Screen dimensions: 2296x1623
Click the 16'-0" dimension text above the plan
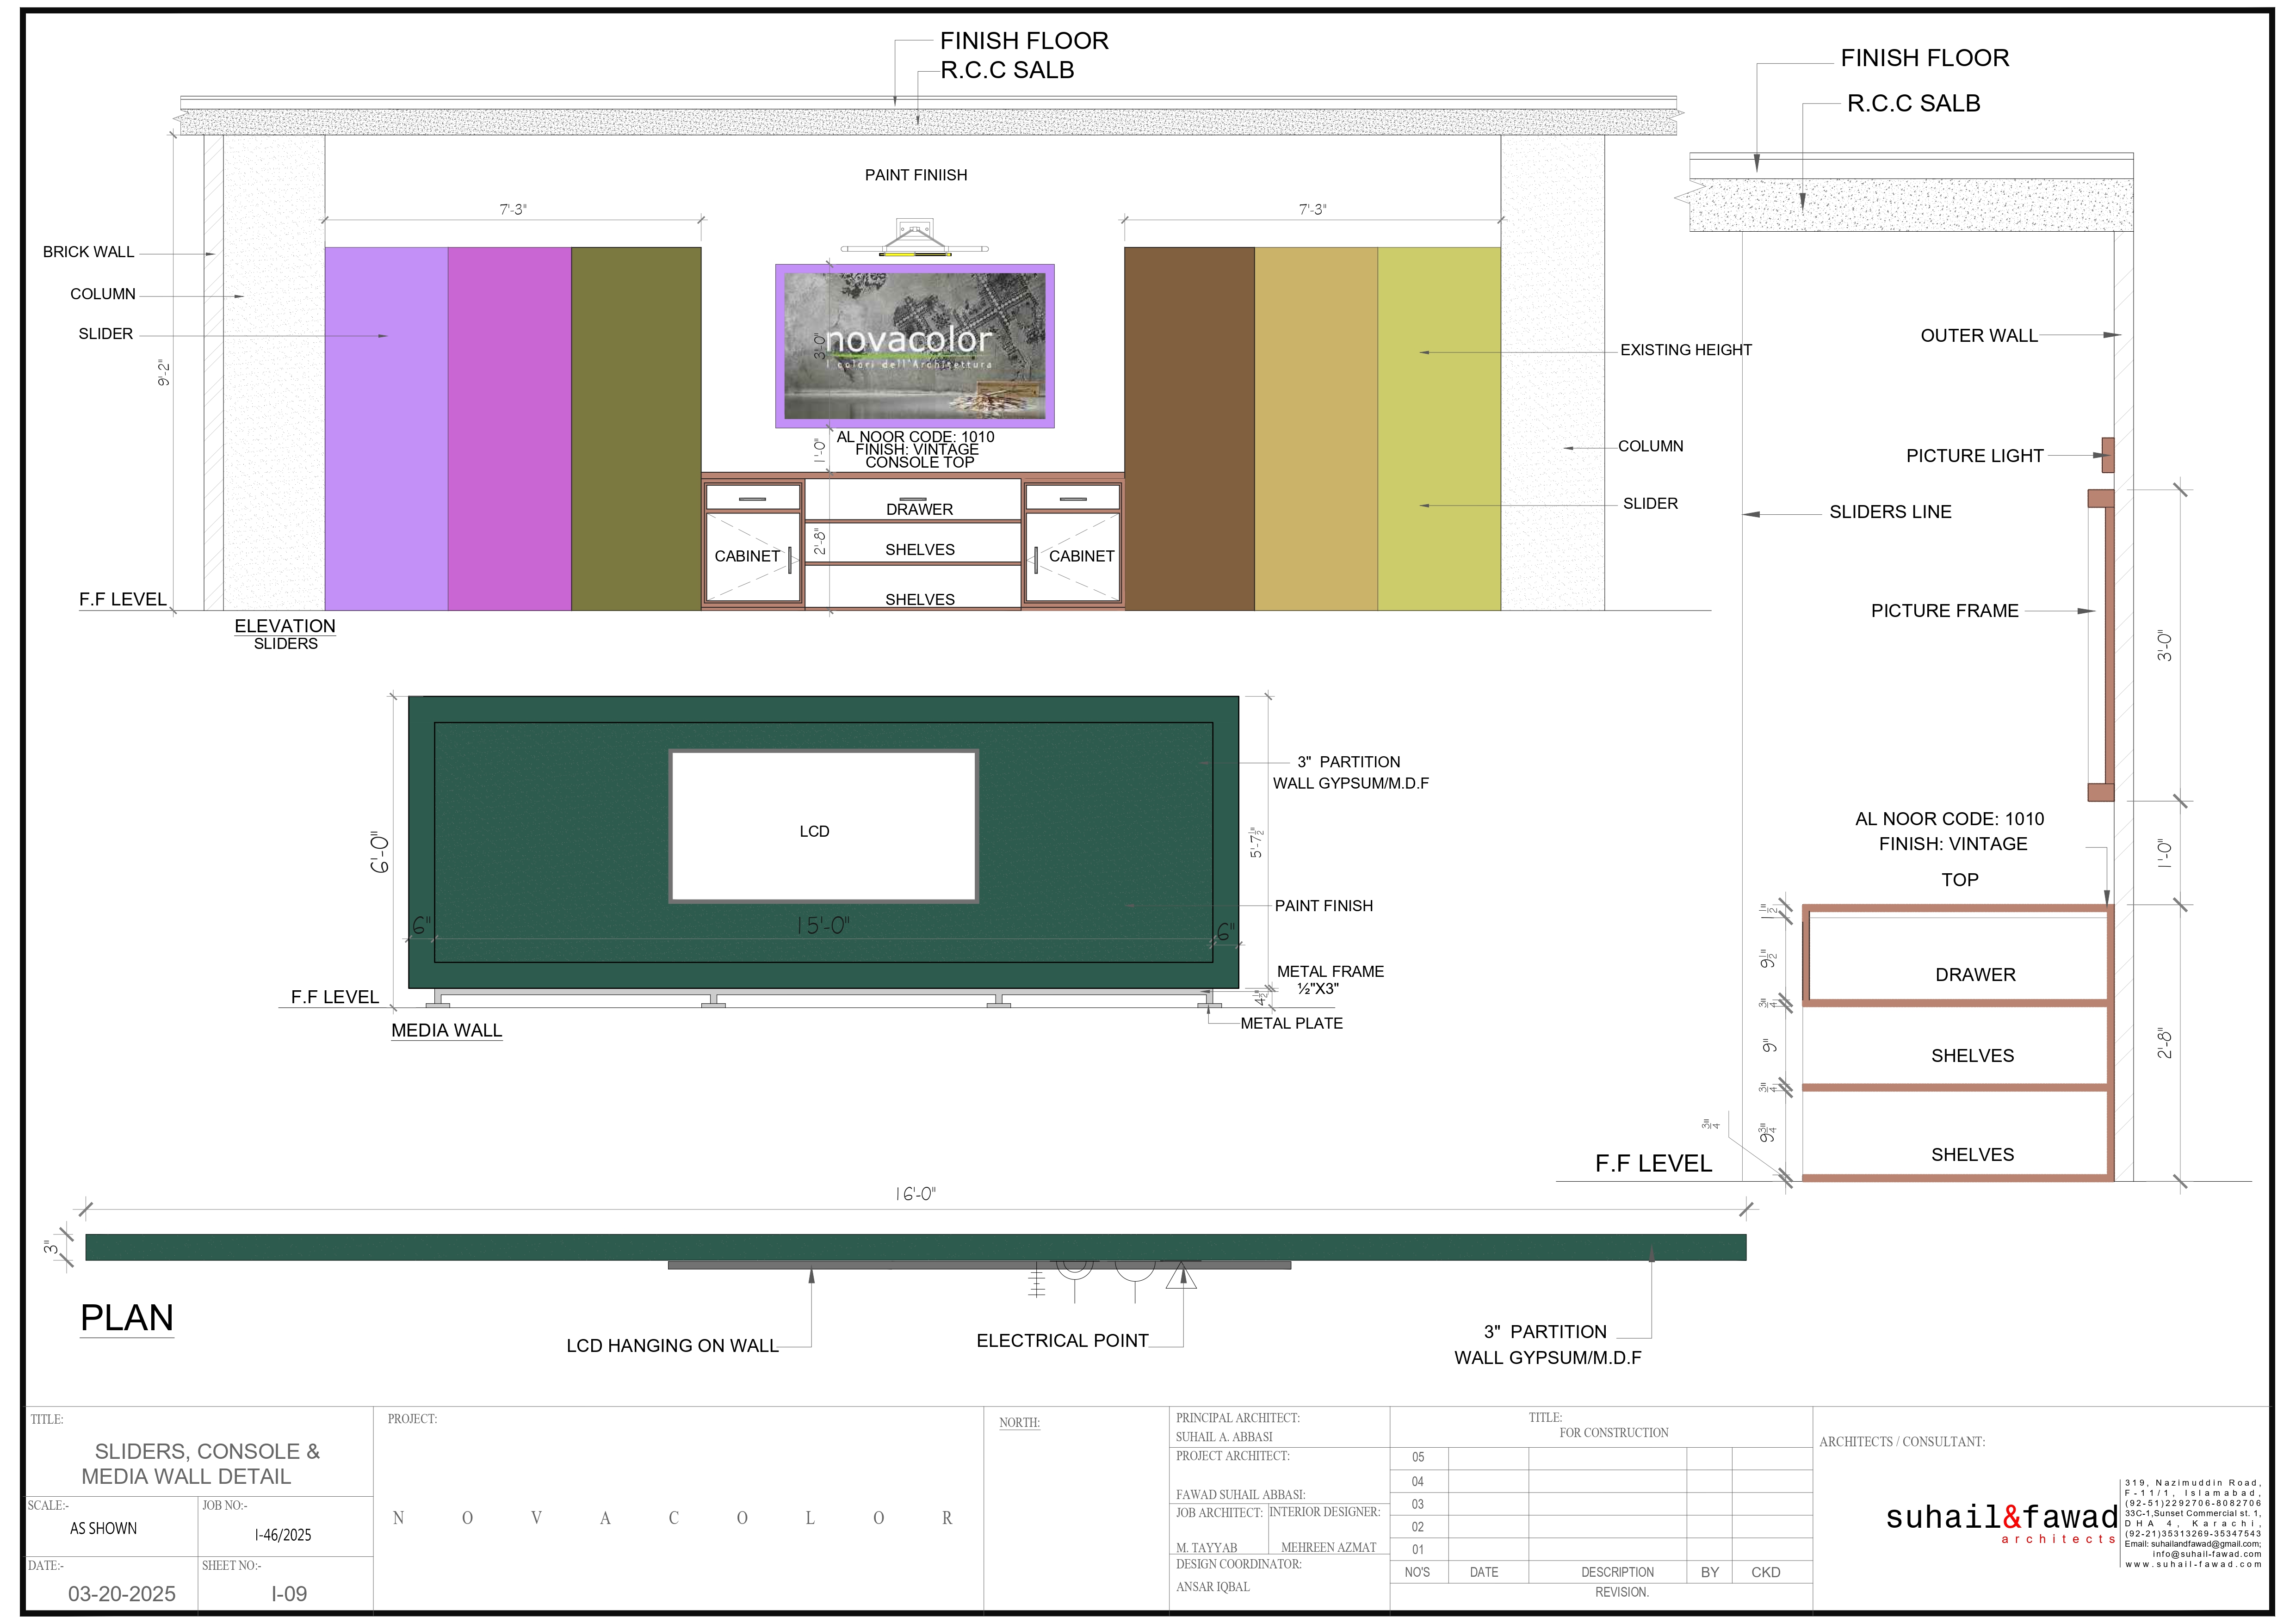click(x=915, y=1194)
